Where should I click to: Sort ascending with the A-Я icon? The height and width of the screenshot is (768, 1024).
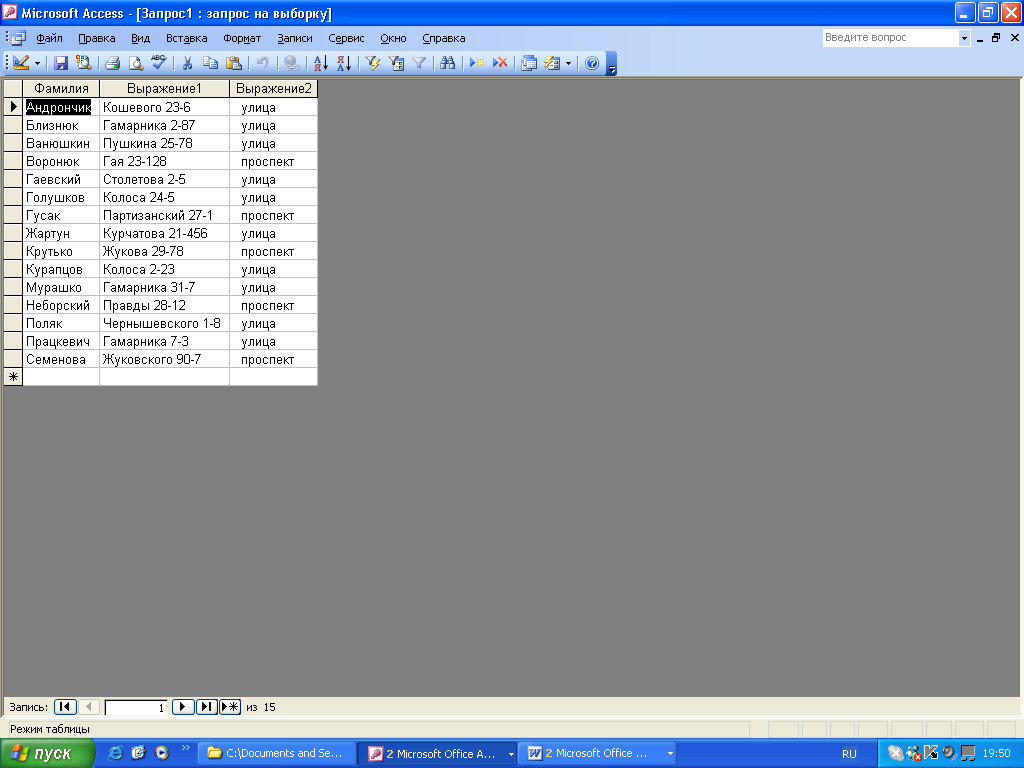tap(321, 63)
